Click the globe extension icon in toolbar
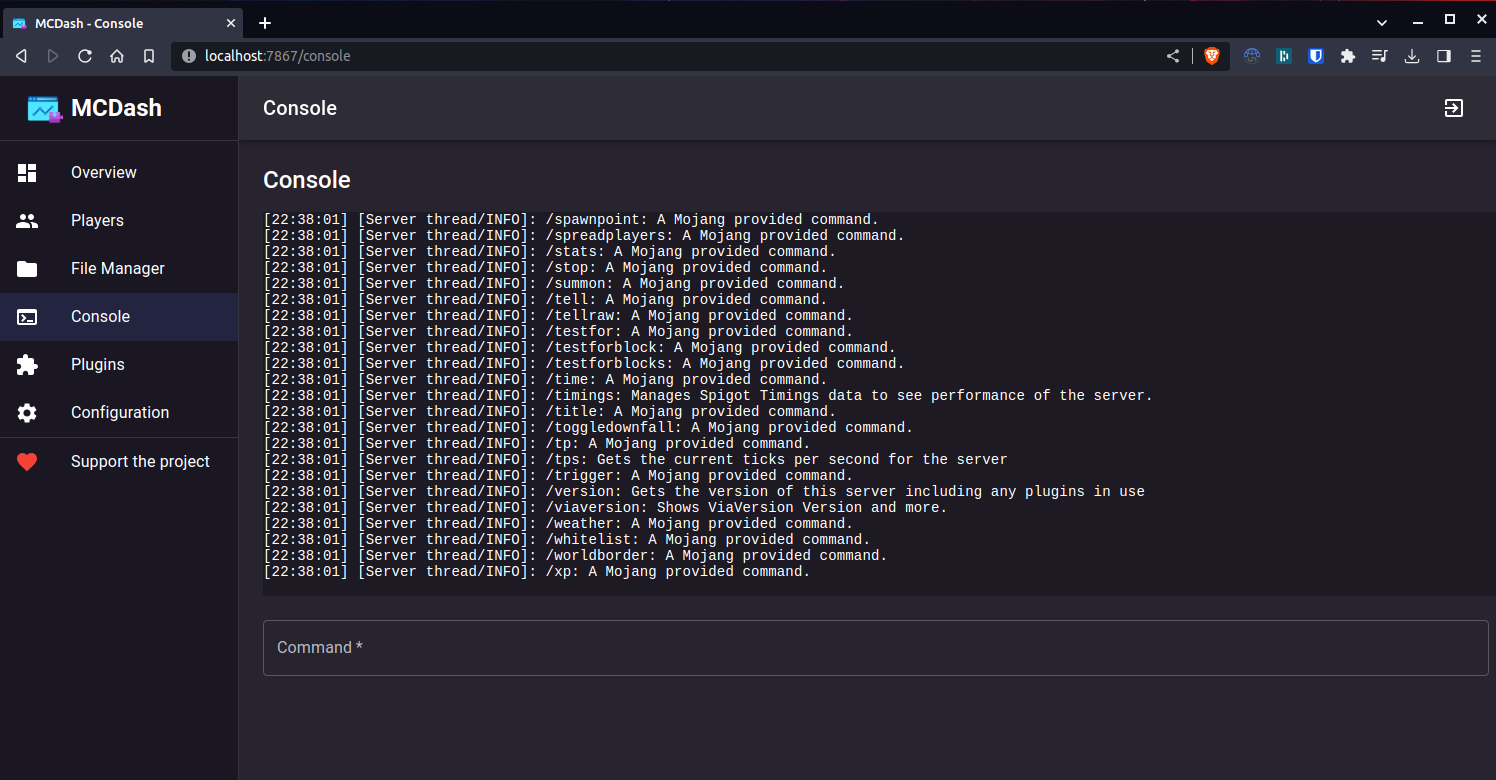The image size is (1496, 780). 1252,57
